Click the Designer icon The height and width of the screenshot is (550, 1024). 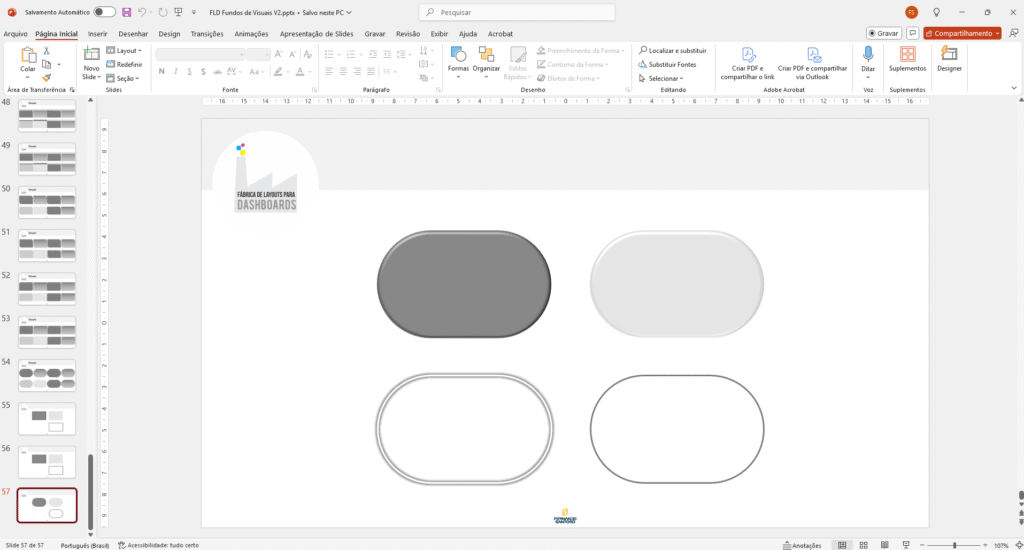click(949, 57)
